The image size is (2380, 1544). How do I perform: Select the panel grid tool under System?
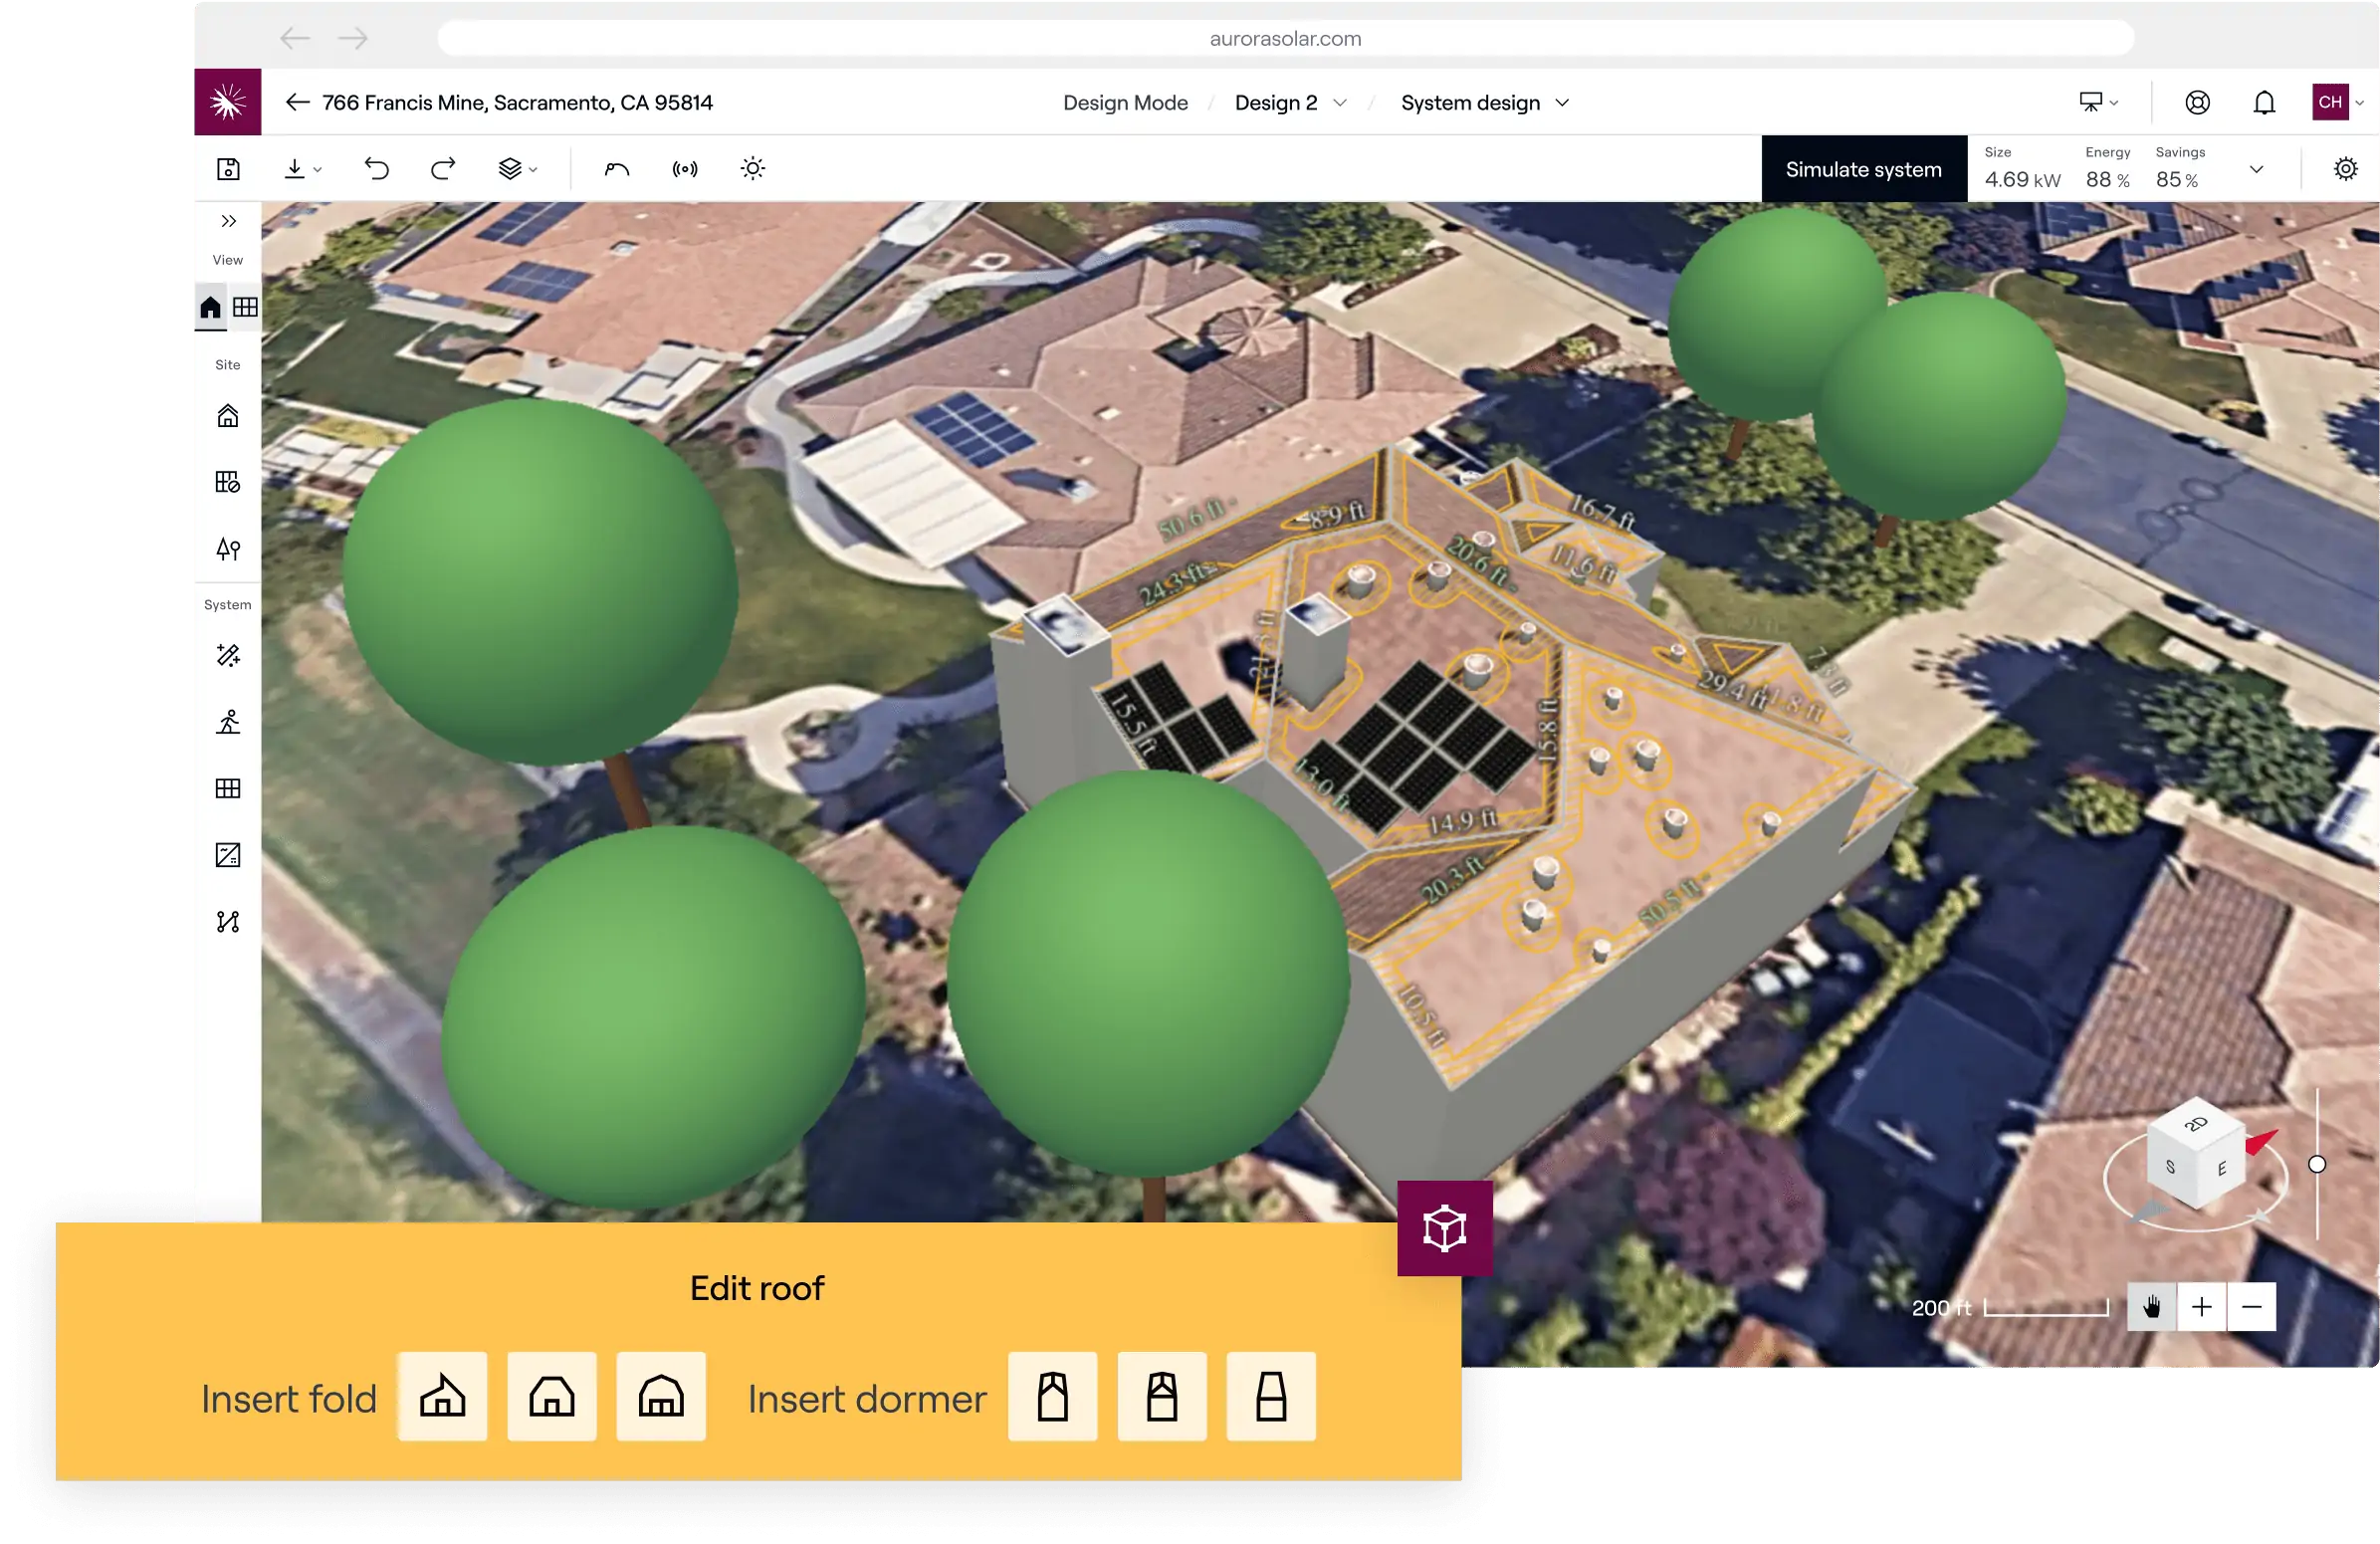pos(227,789)
